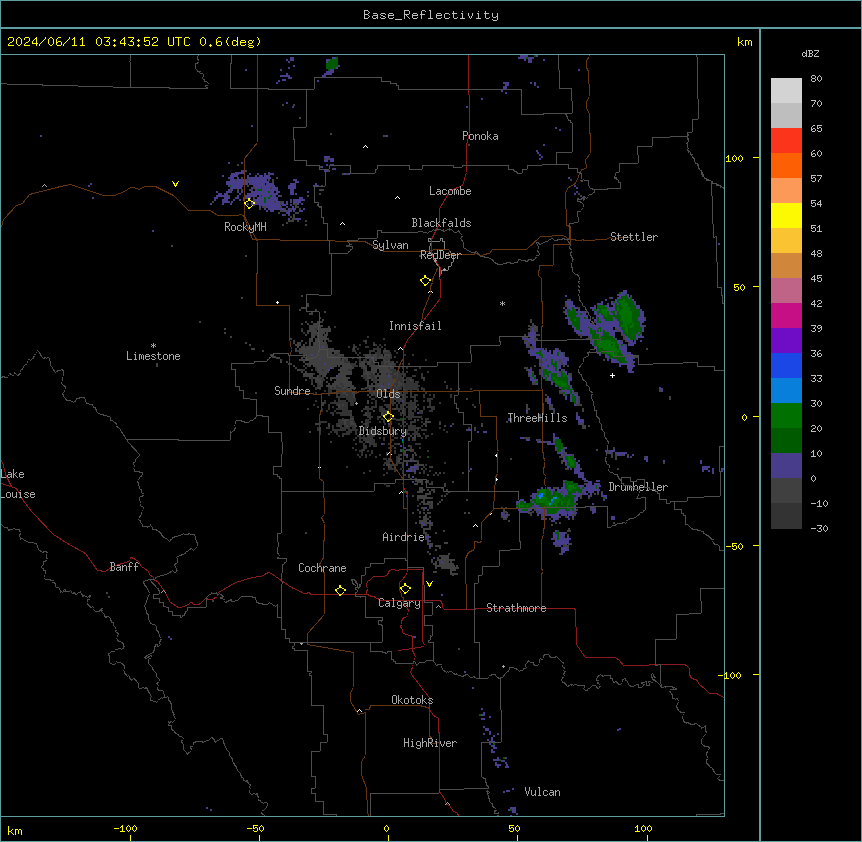Click the yellow diamond marker above Calgary label
This screenshot has width=862, height=842.
[405, 589]
